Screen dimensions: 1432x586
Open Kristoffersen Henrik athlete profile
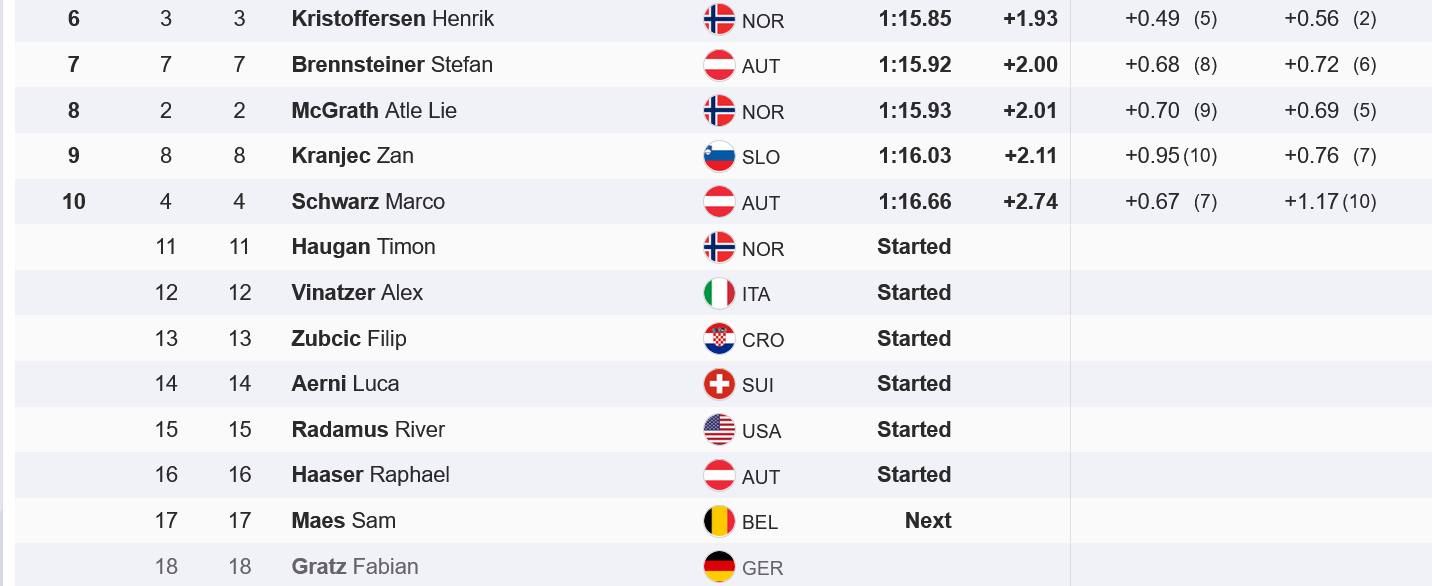[392, 19]
